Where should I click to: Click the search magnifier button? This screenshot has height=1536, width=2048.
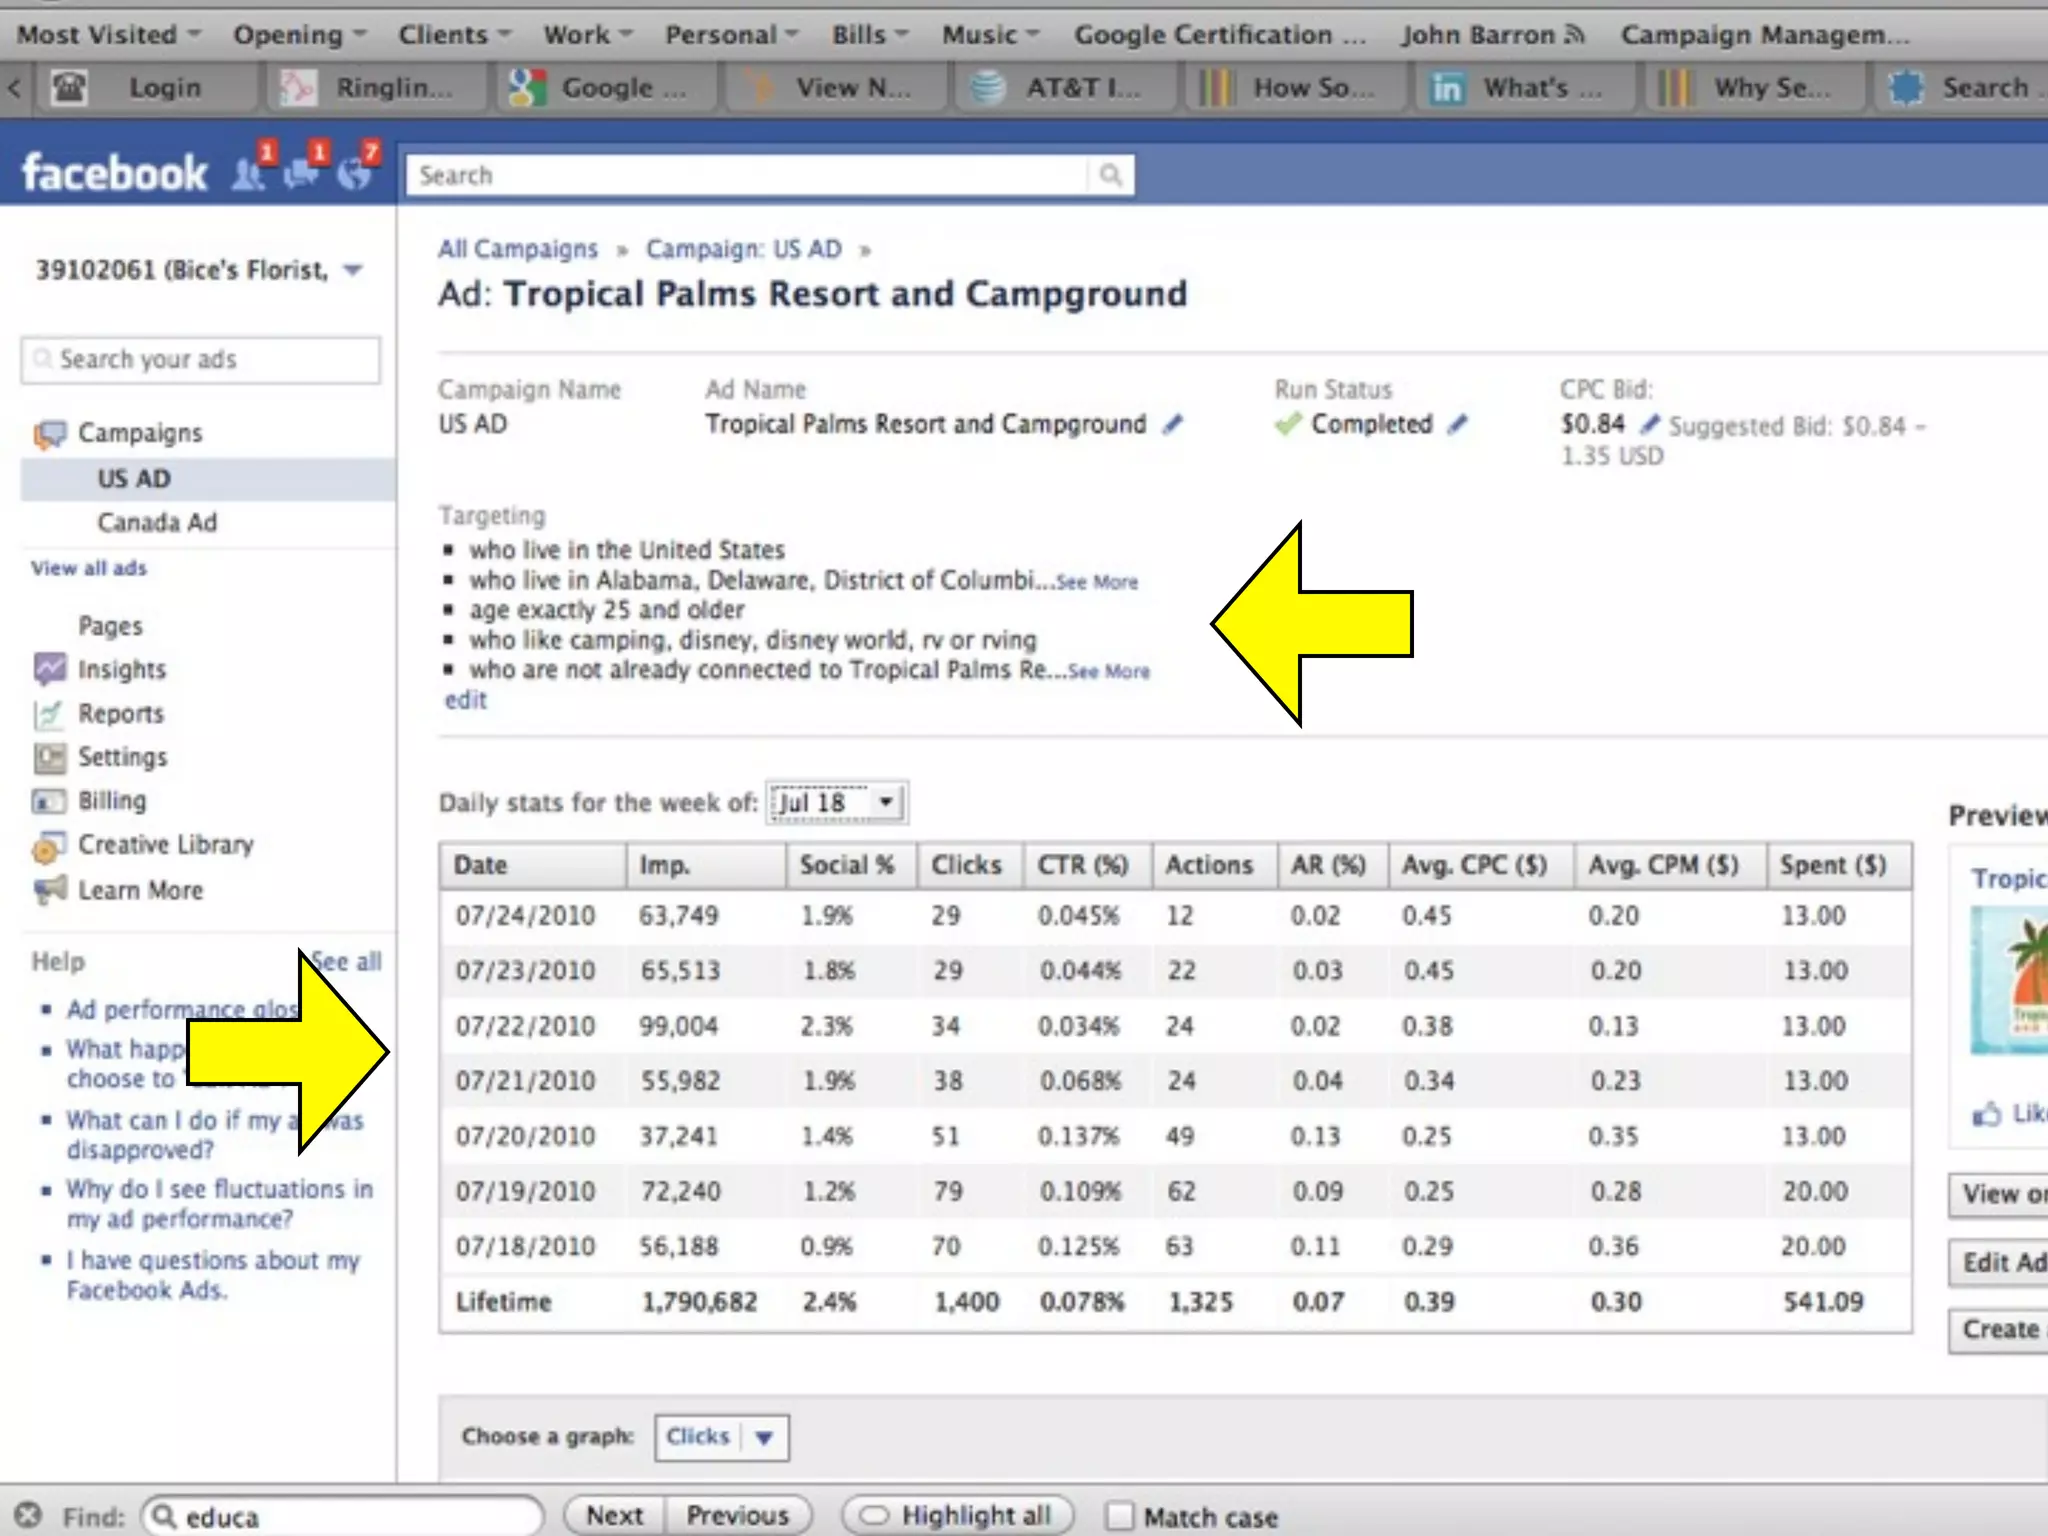tap(1110, 175)
